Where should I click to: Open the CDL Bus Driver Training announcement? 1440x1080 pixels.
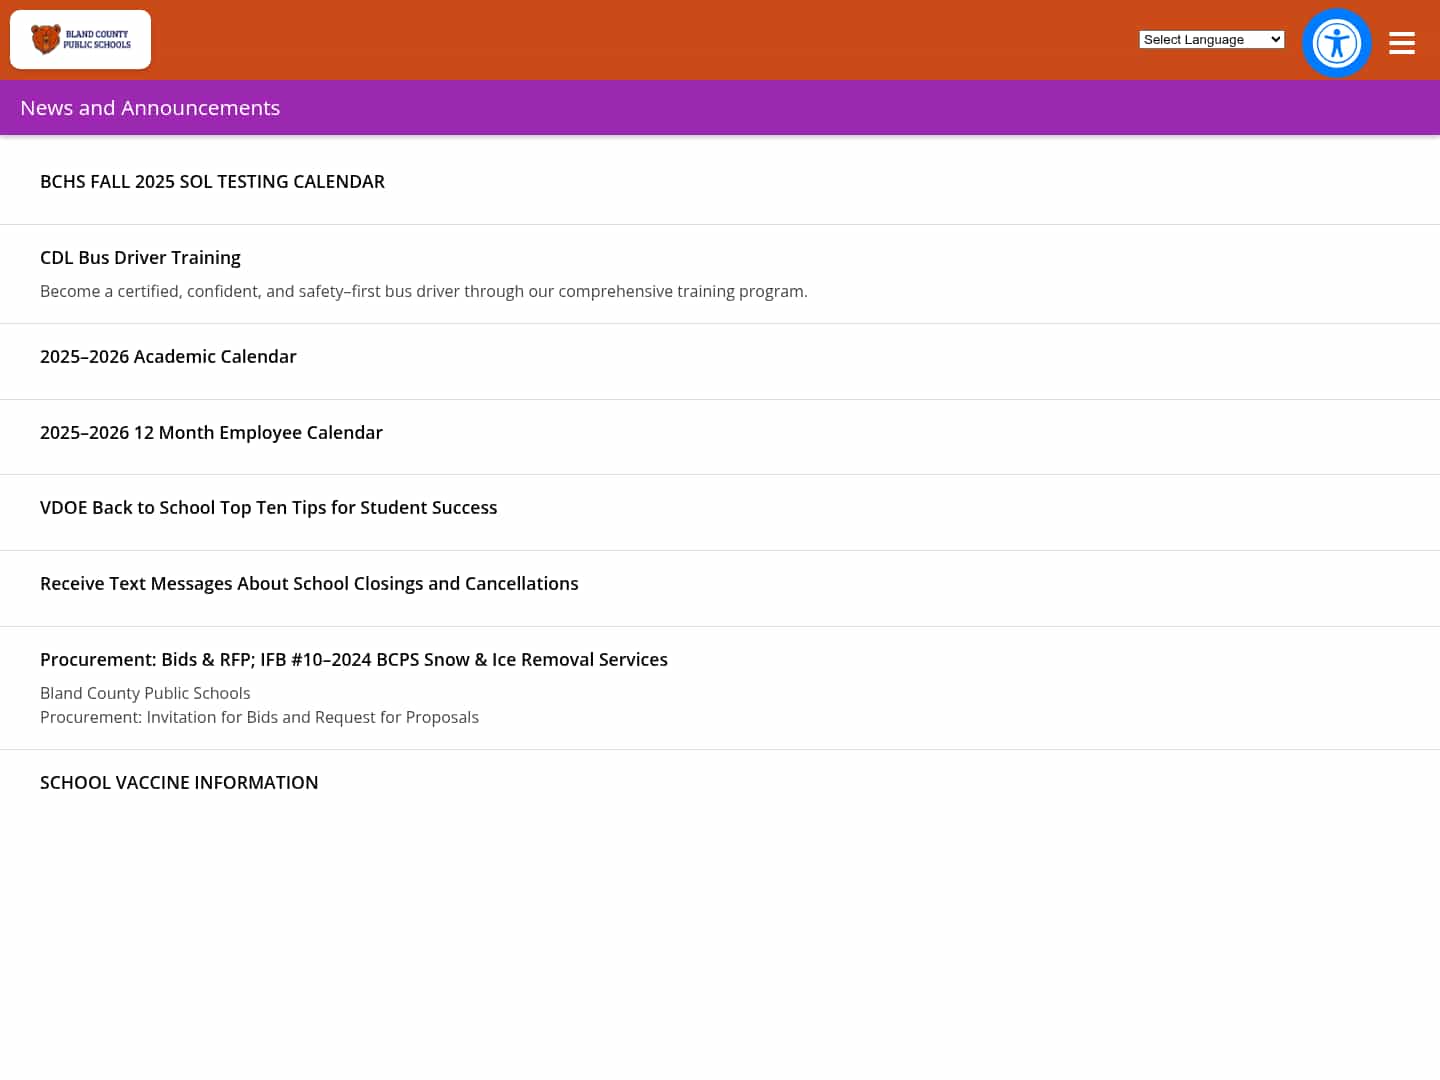tap(140, 258)
